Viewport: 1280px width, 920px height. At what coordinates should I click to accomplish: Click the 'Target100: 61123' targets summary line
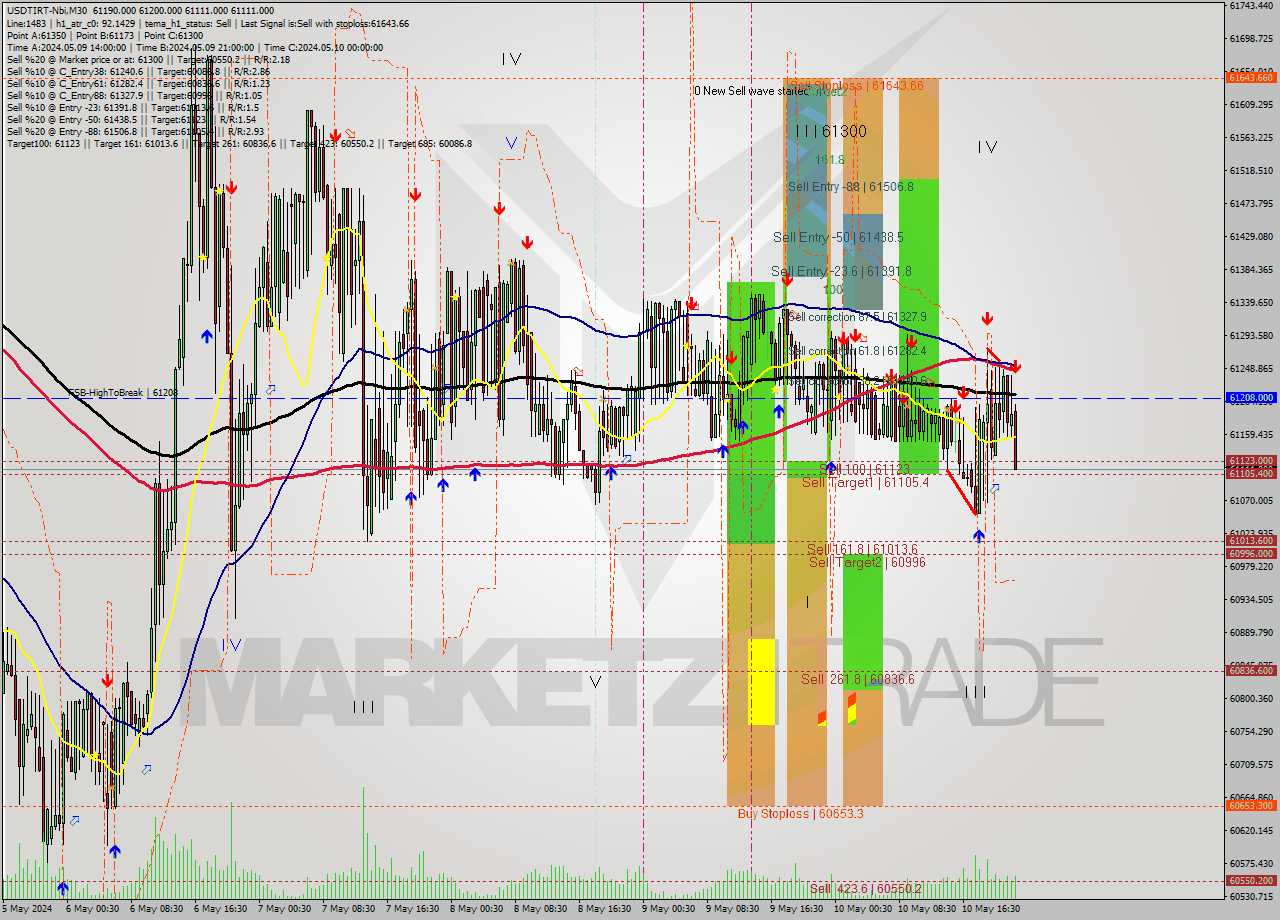[x=239, y=143]
